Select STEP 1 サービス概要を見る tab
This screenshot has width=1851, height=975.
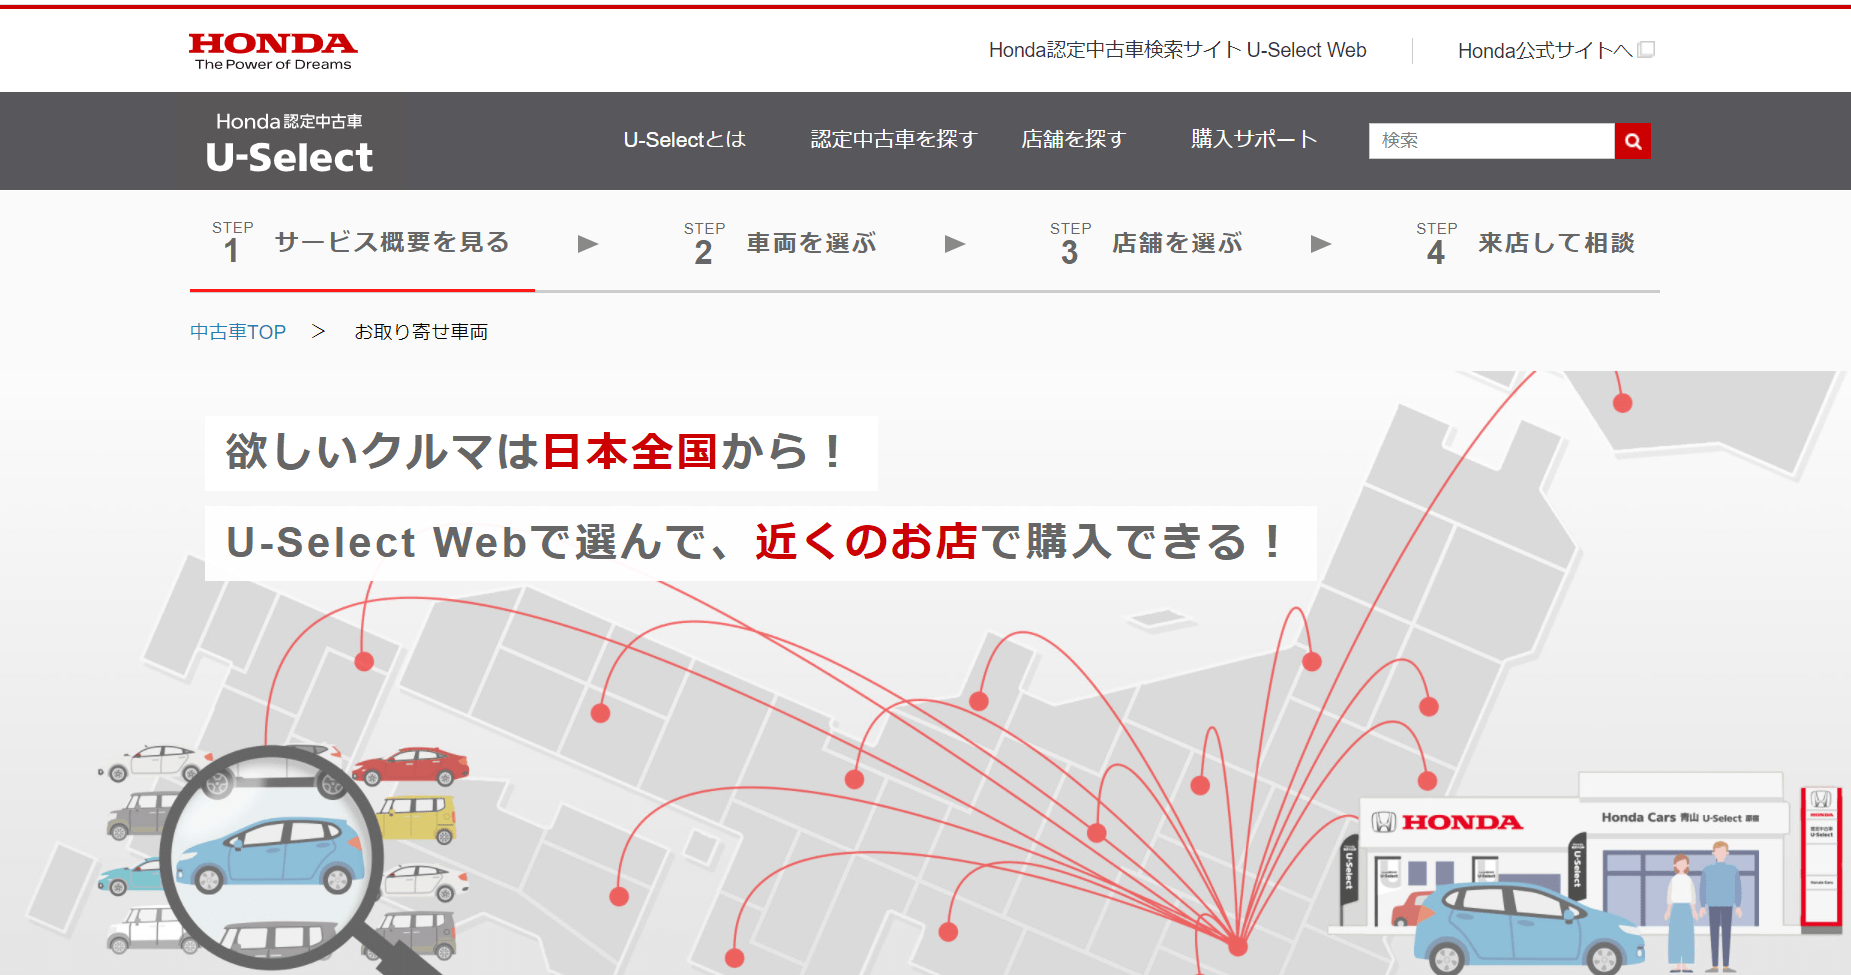(x=362, y=243)
